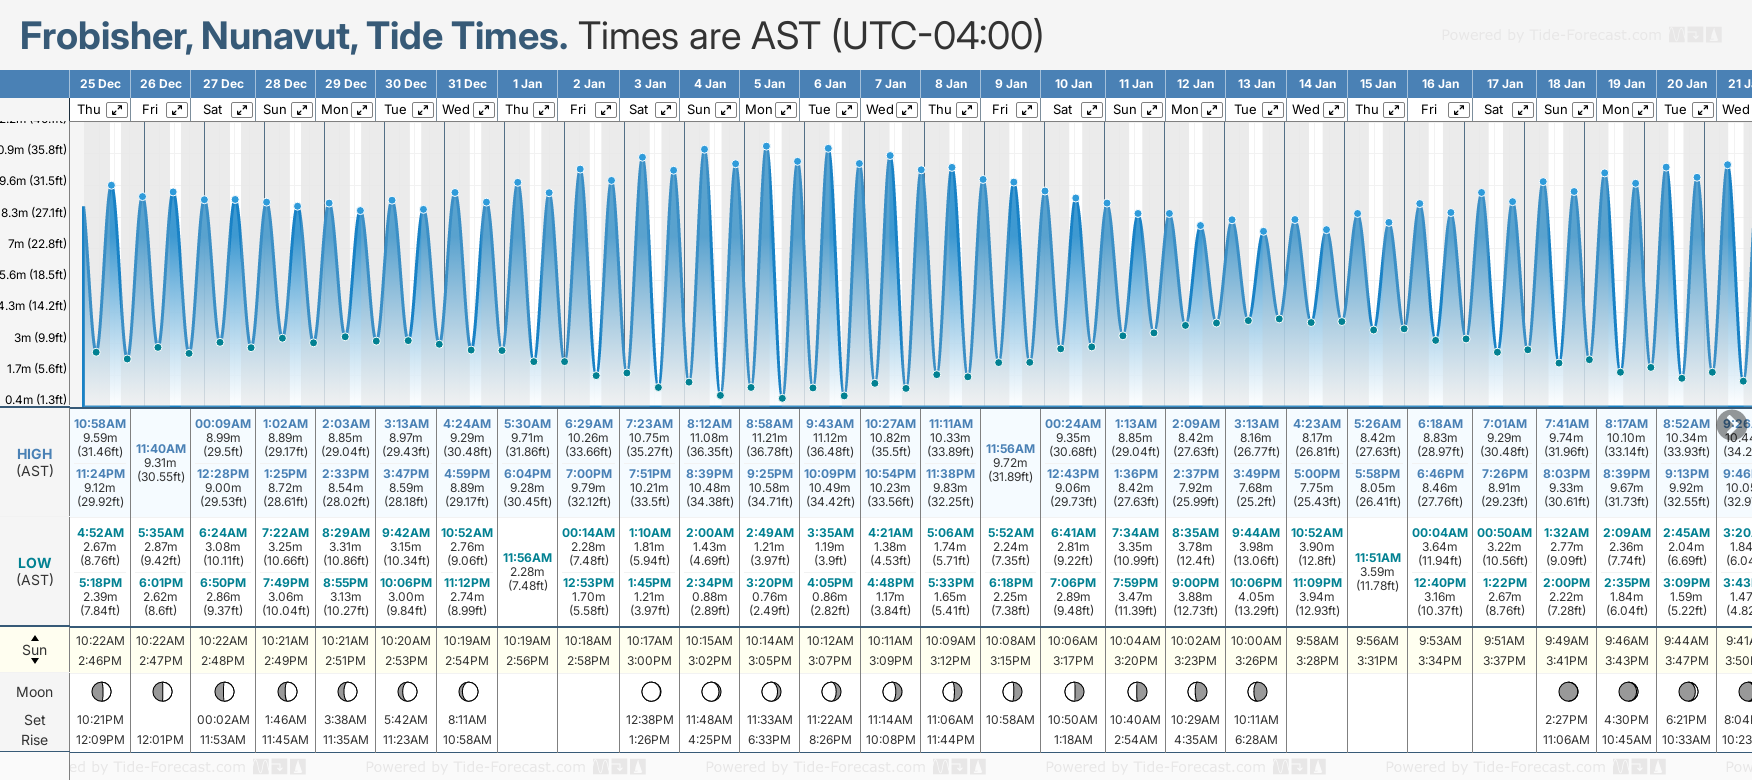Viewport: 1752px width, 780px height.
Task: Expand the Sat 27 Dec day view
Action: coord(242,110)
